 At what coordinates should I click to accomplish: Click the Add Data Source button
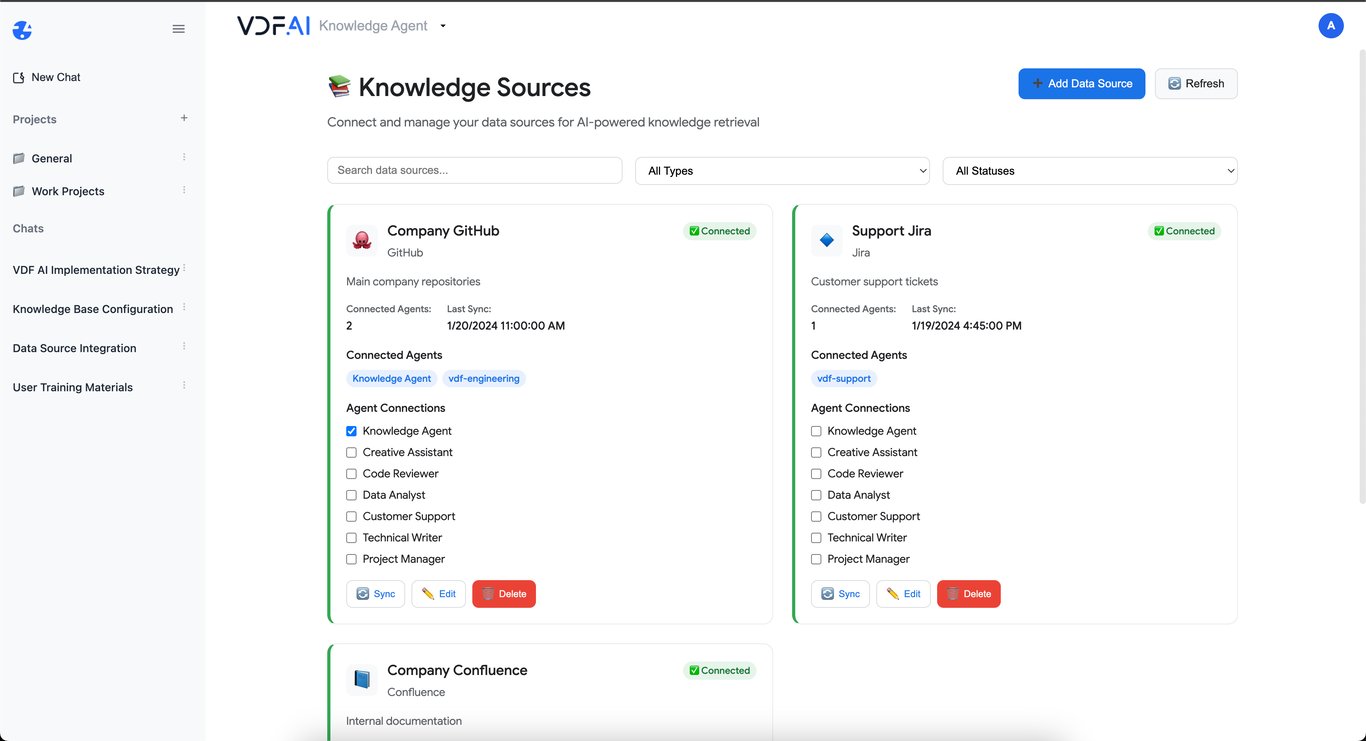1081,83
